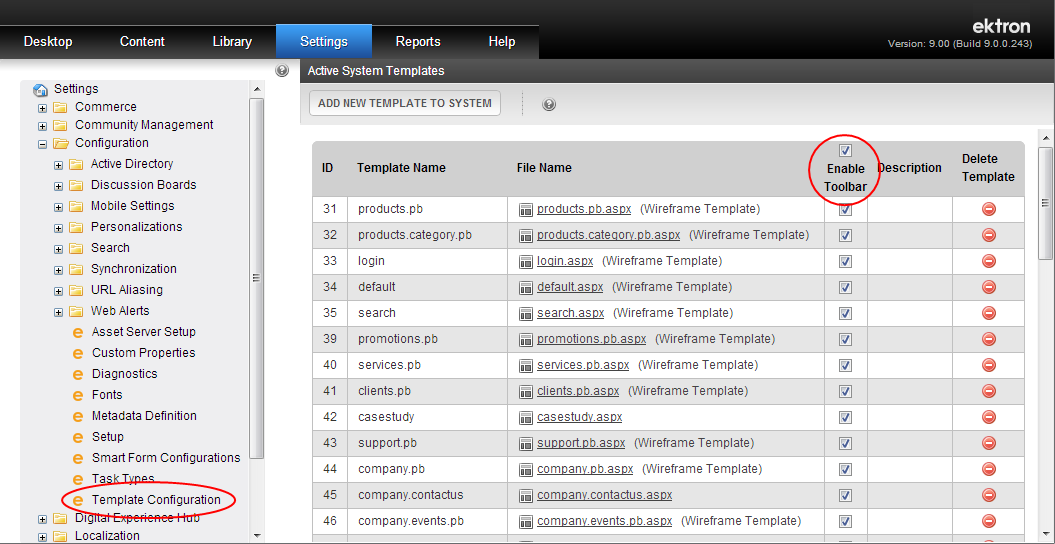This screenshot has width=1055, height=544.
Task: Select Template Configuration in tree
Action: tap(156, 500)
